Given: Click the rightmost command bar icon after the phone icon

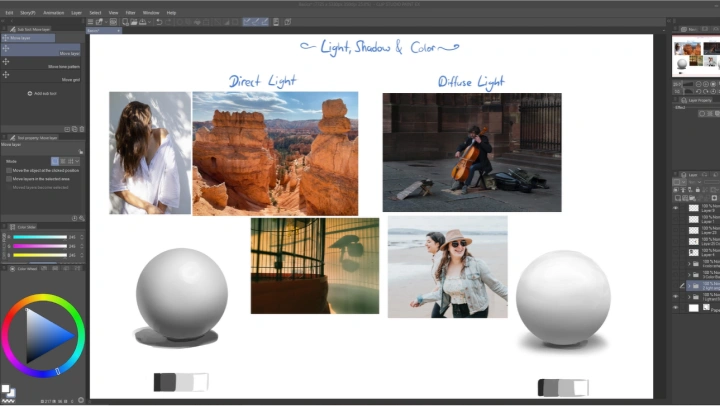Looking at the screenshot, I should pyautogui.click(x=288, y=22).
